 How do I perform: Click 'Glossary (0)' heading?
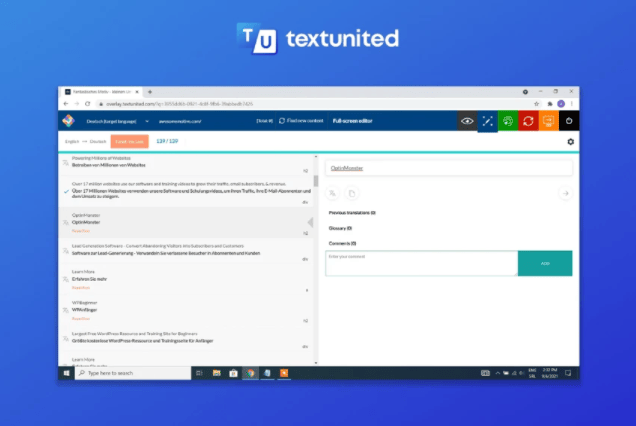pos(340,228)
